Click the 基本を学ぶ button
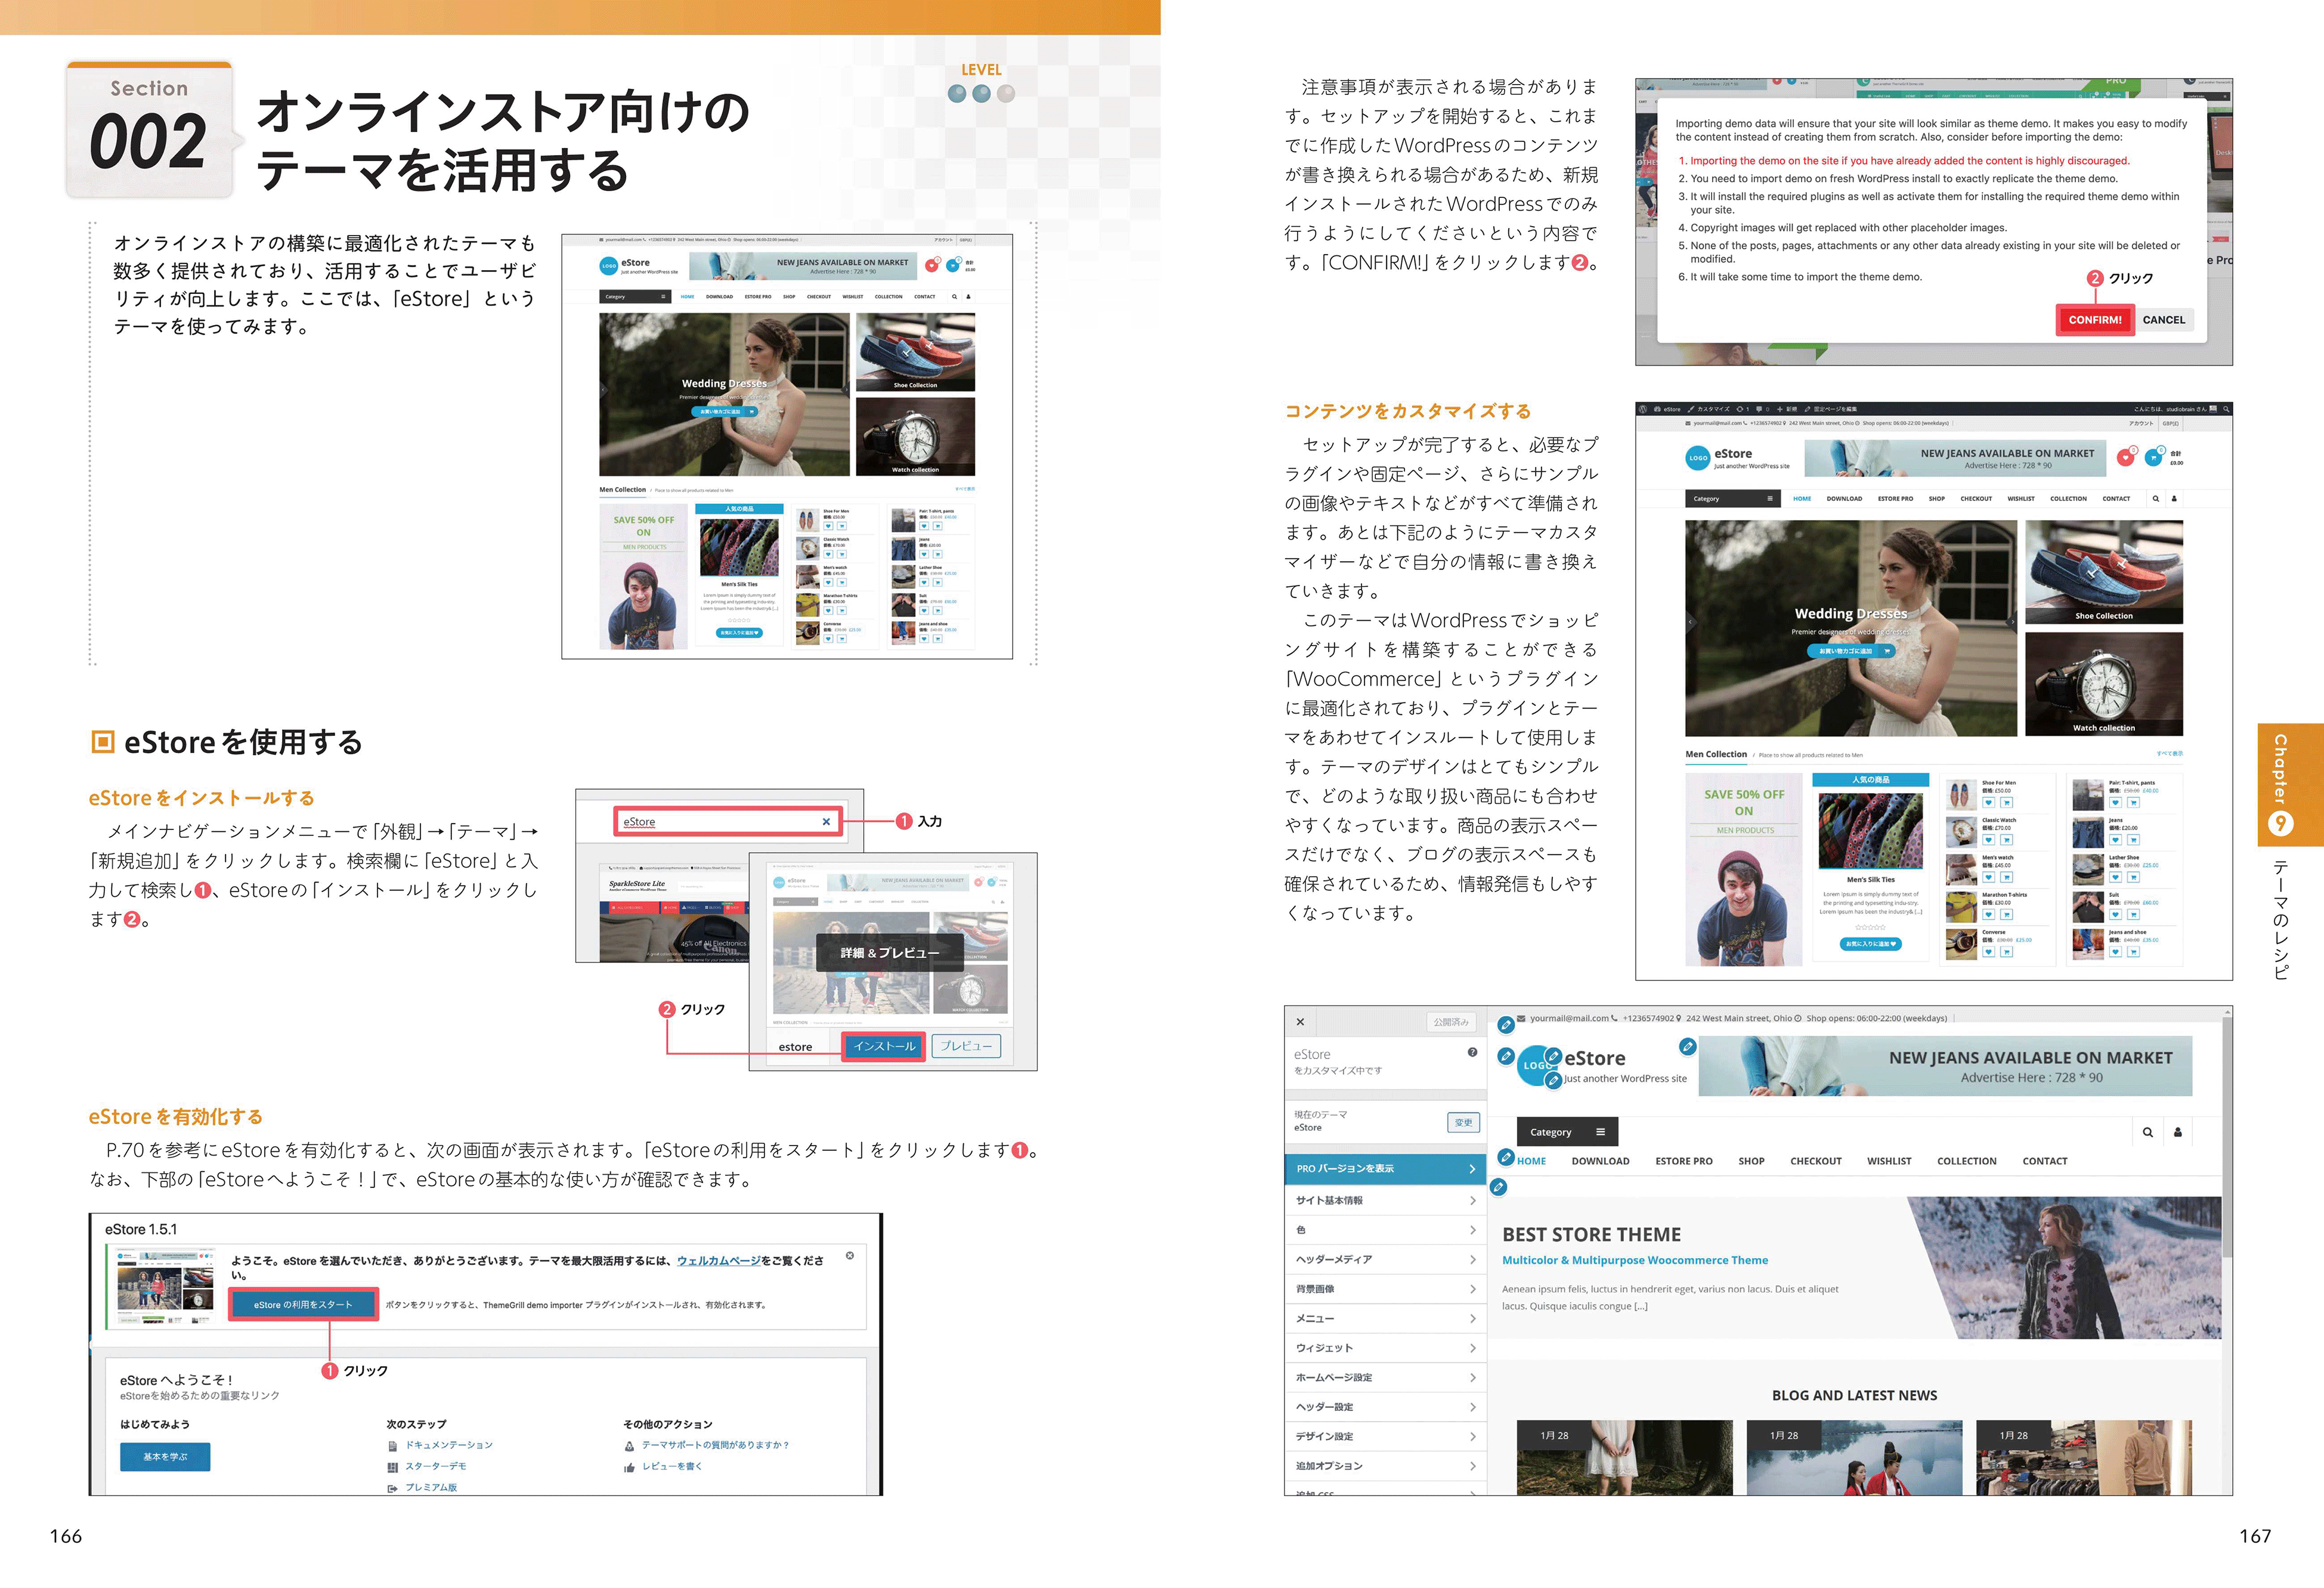2324x1588 pixels. tap(165, 1456)
